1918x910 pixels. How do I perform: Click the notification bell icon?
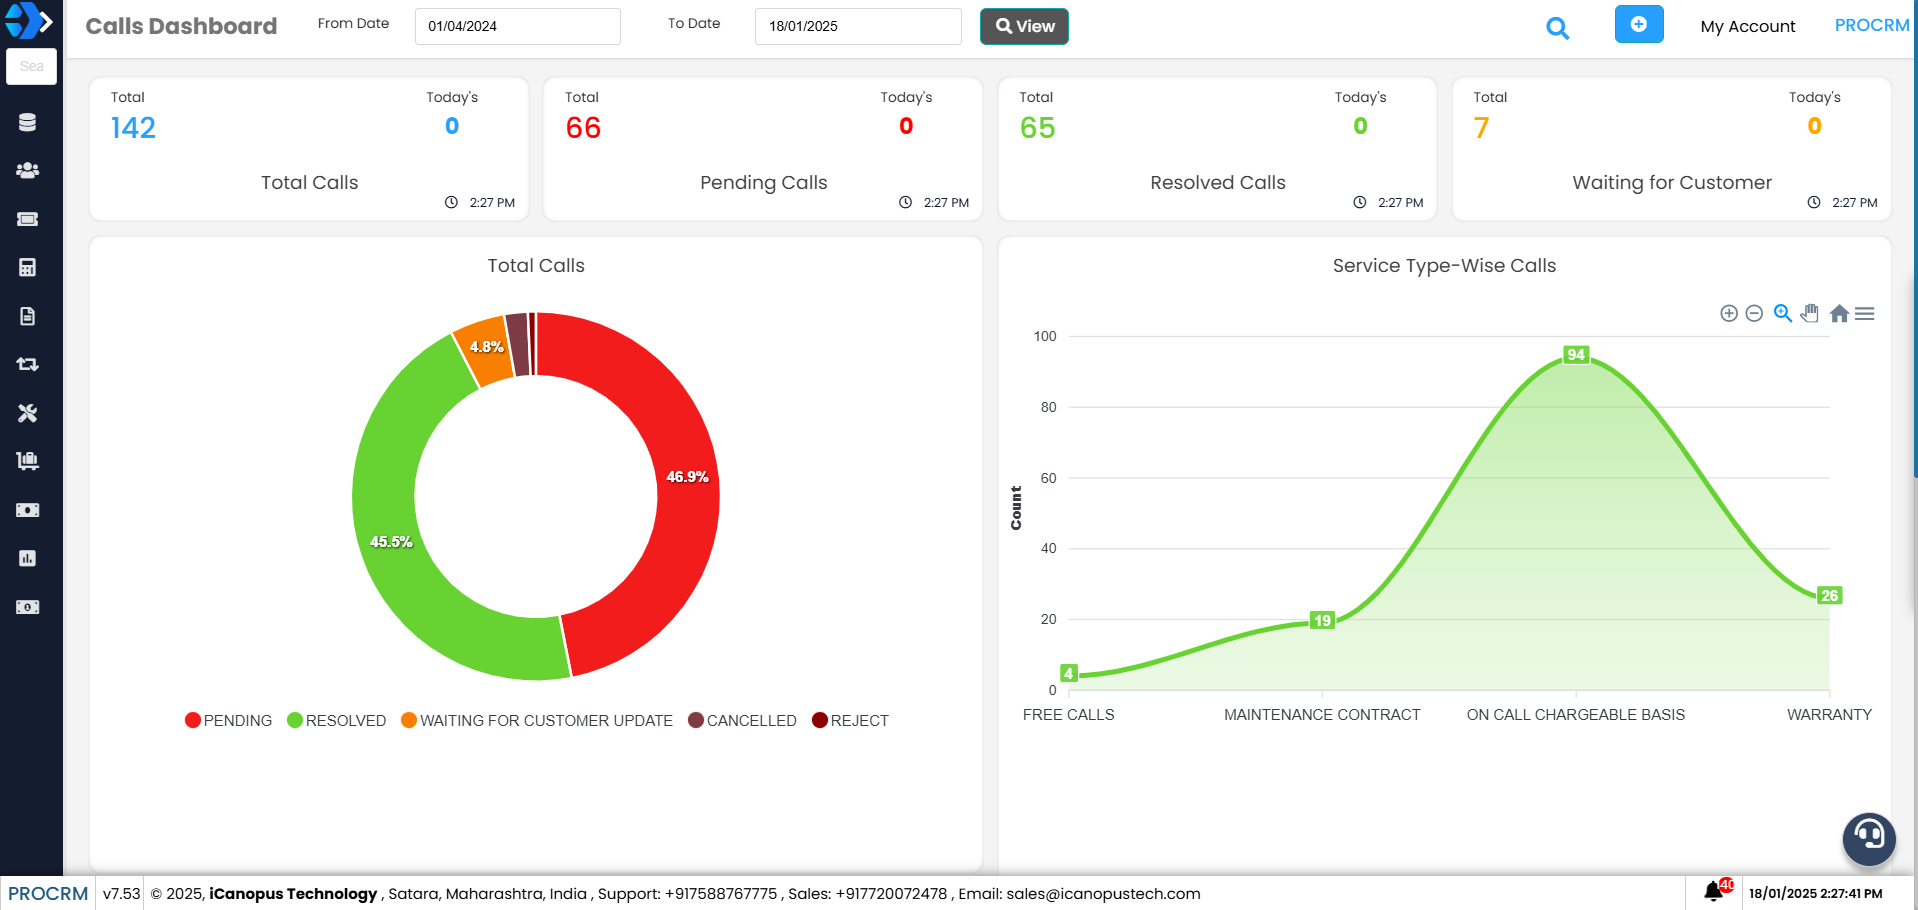1714,891
